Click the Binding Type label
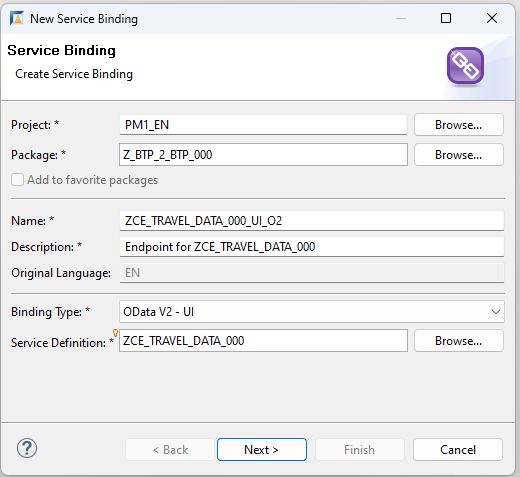This screenshot has height=477, width=520. [50, 312]
